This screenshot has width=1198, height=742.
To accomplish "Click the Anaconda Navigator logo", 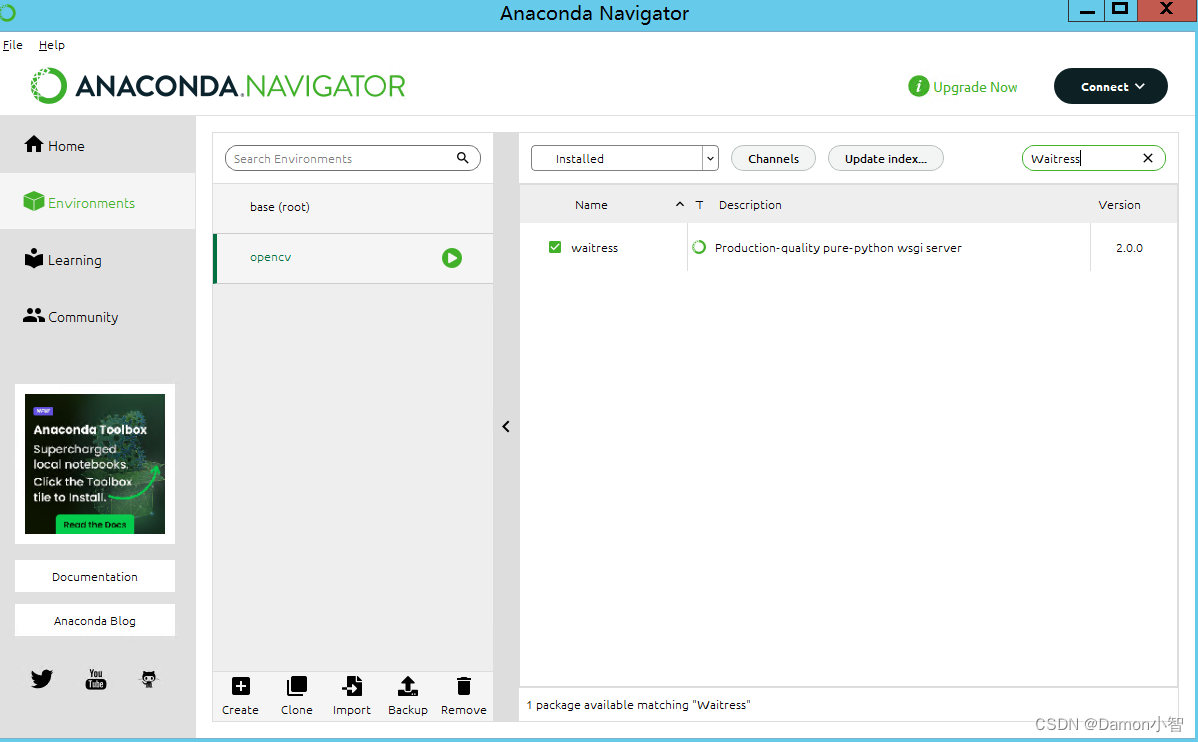I will [218, 86].
